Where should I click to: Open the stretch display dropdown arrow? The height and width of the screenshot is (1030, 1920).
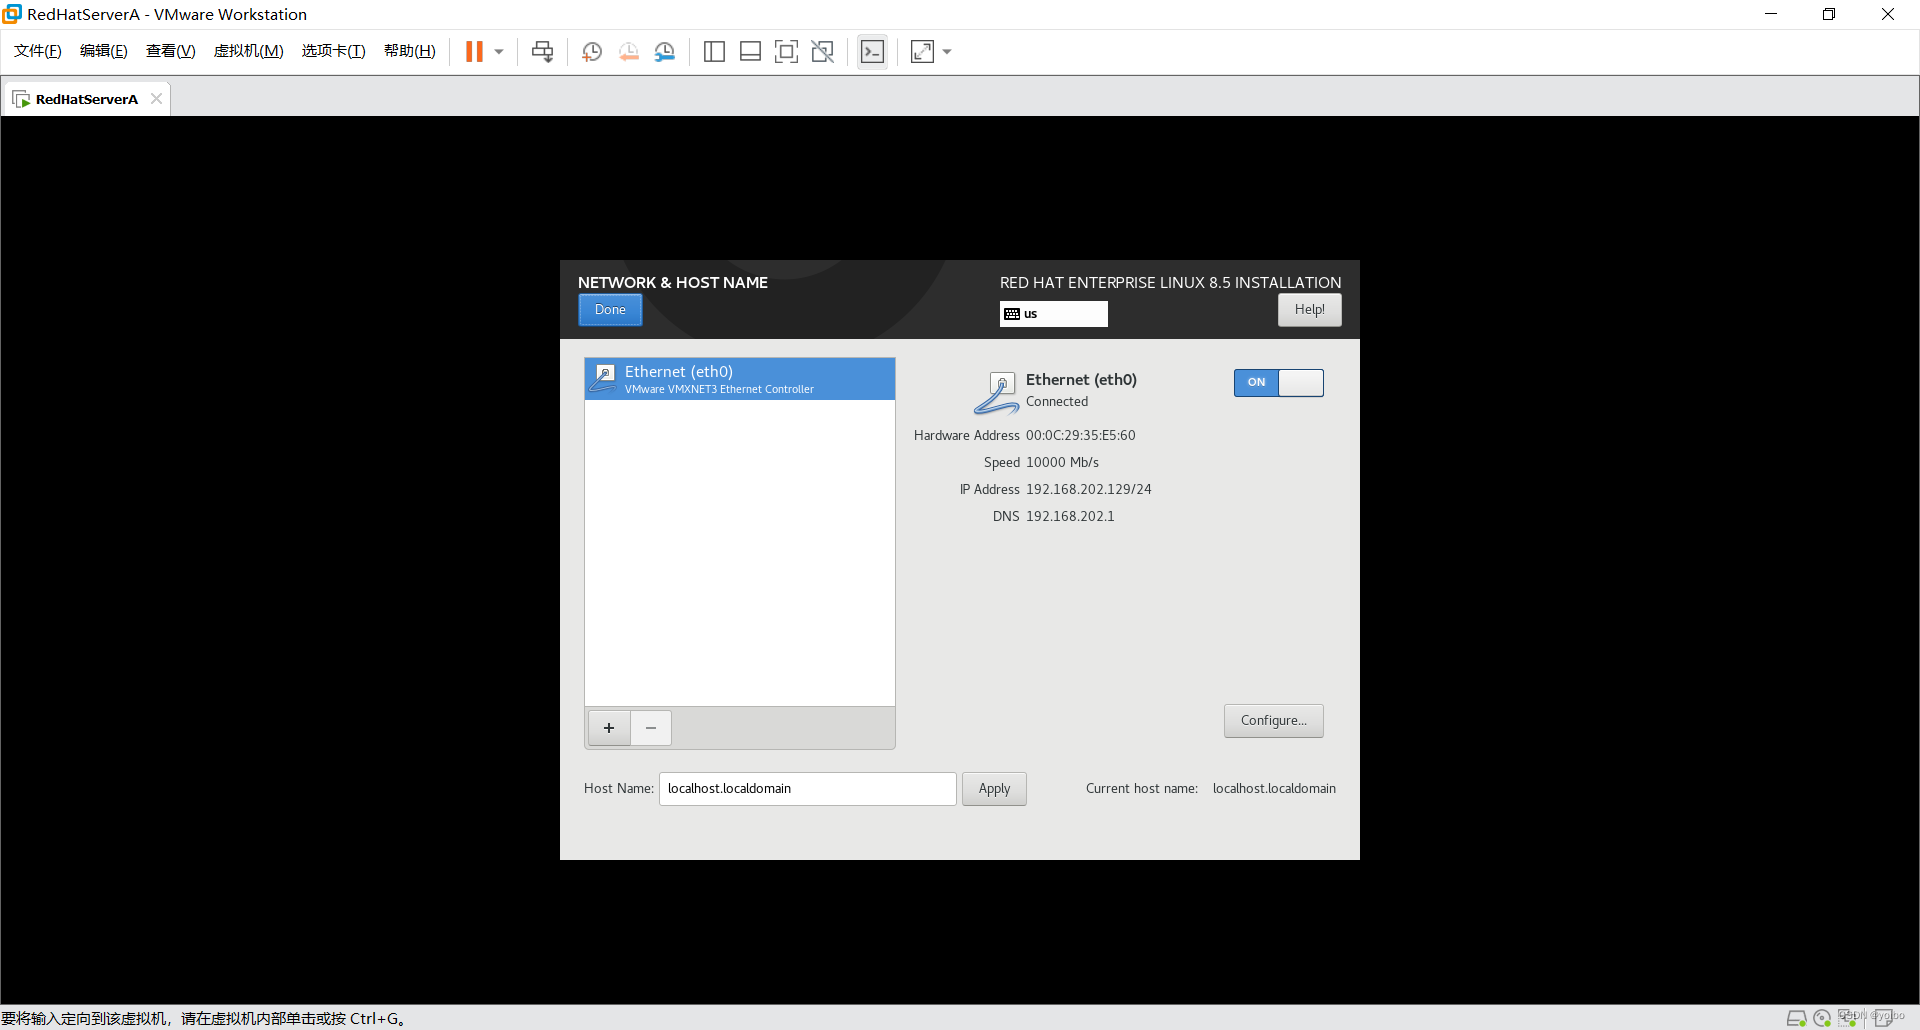[947, 52]
